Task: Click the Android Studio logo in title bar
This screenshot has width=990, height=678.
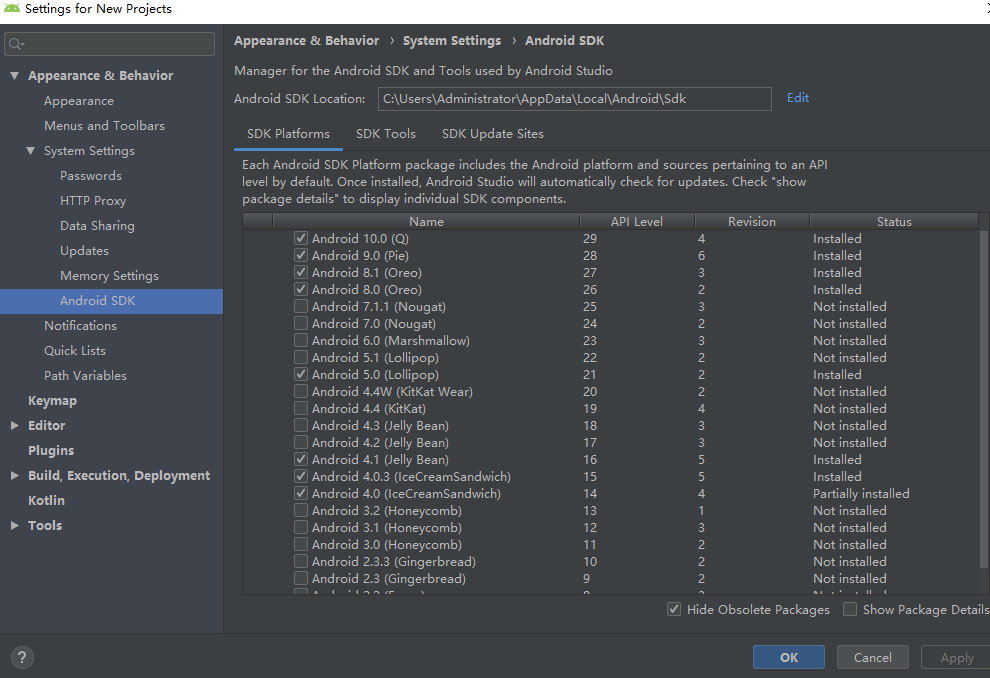Action: tap(11, 8)
